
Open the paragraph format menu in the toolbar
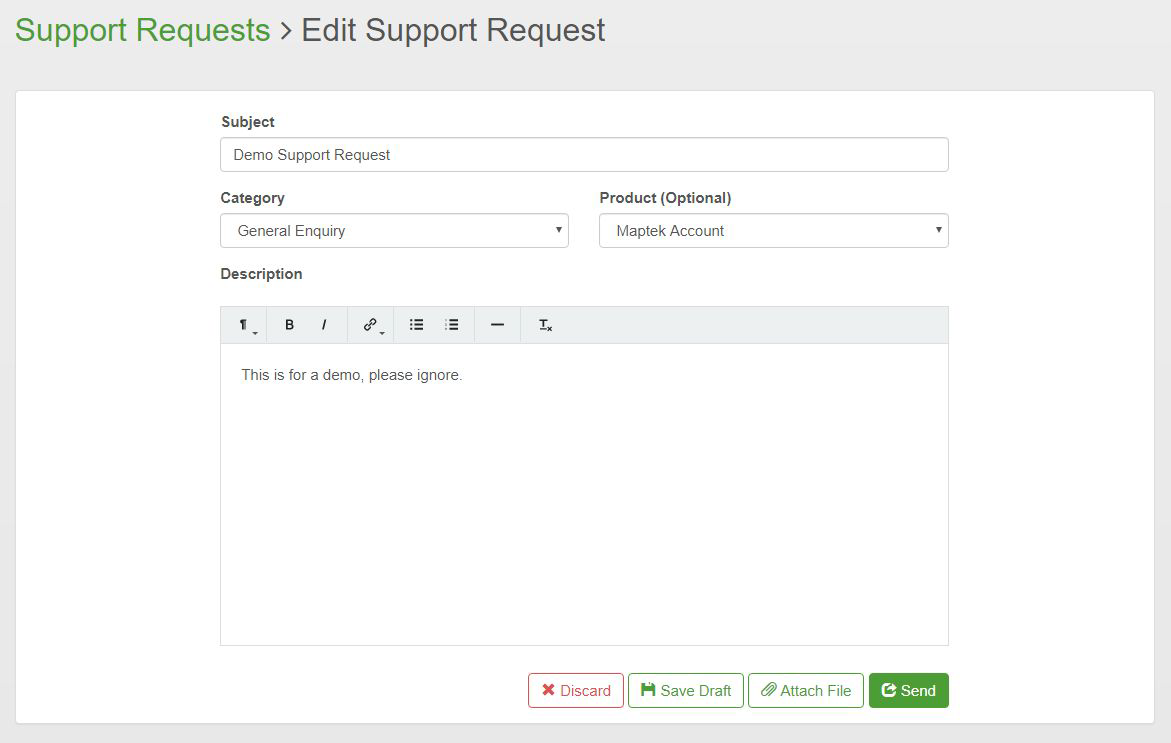click(x=244, y=325)
